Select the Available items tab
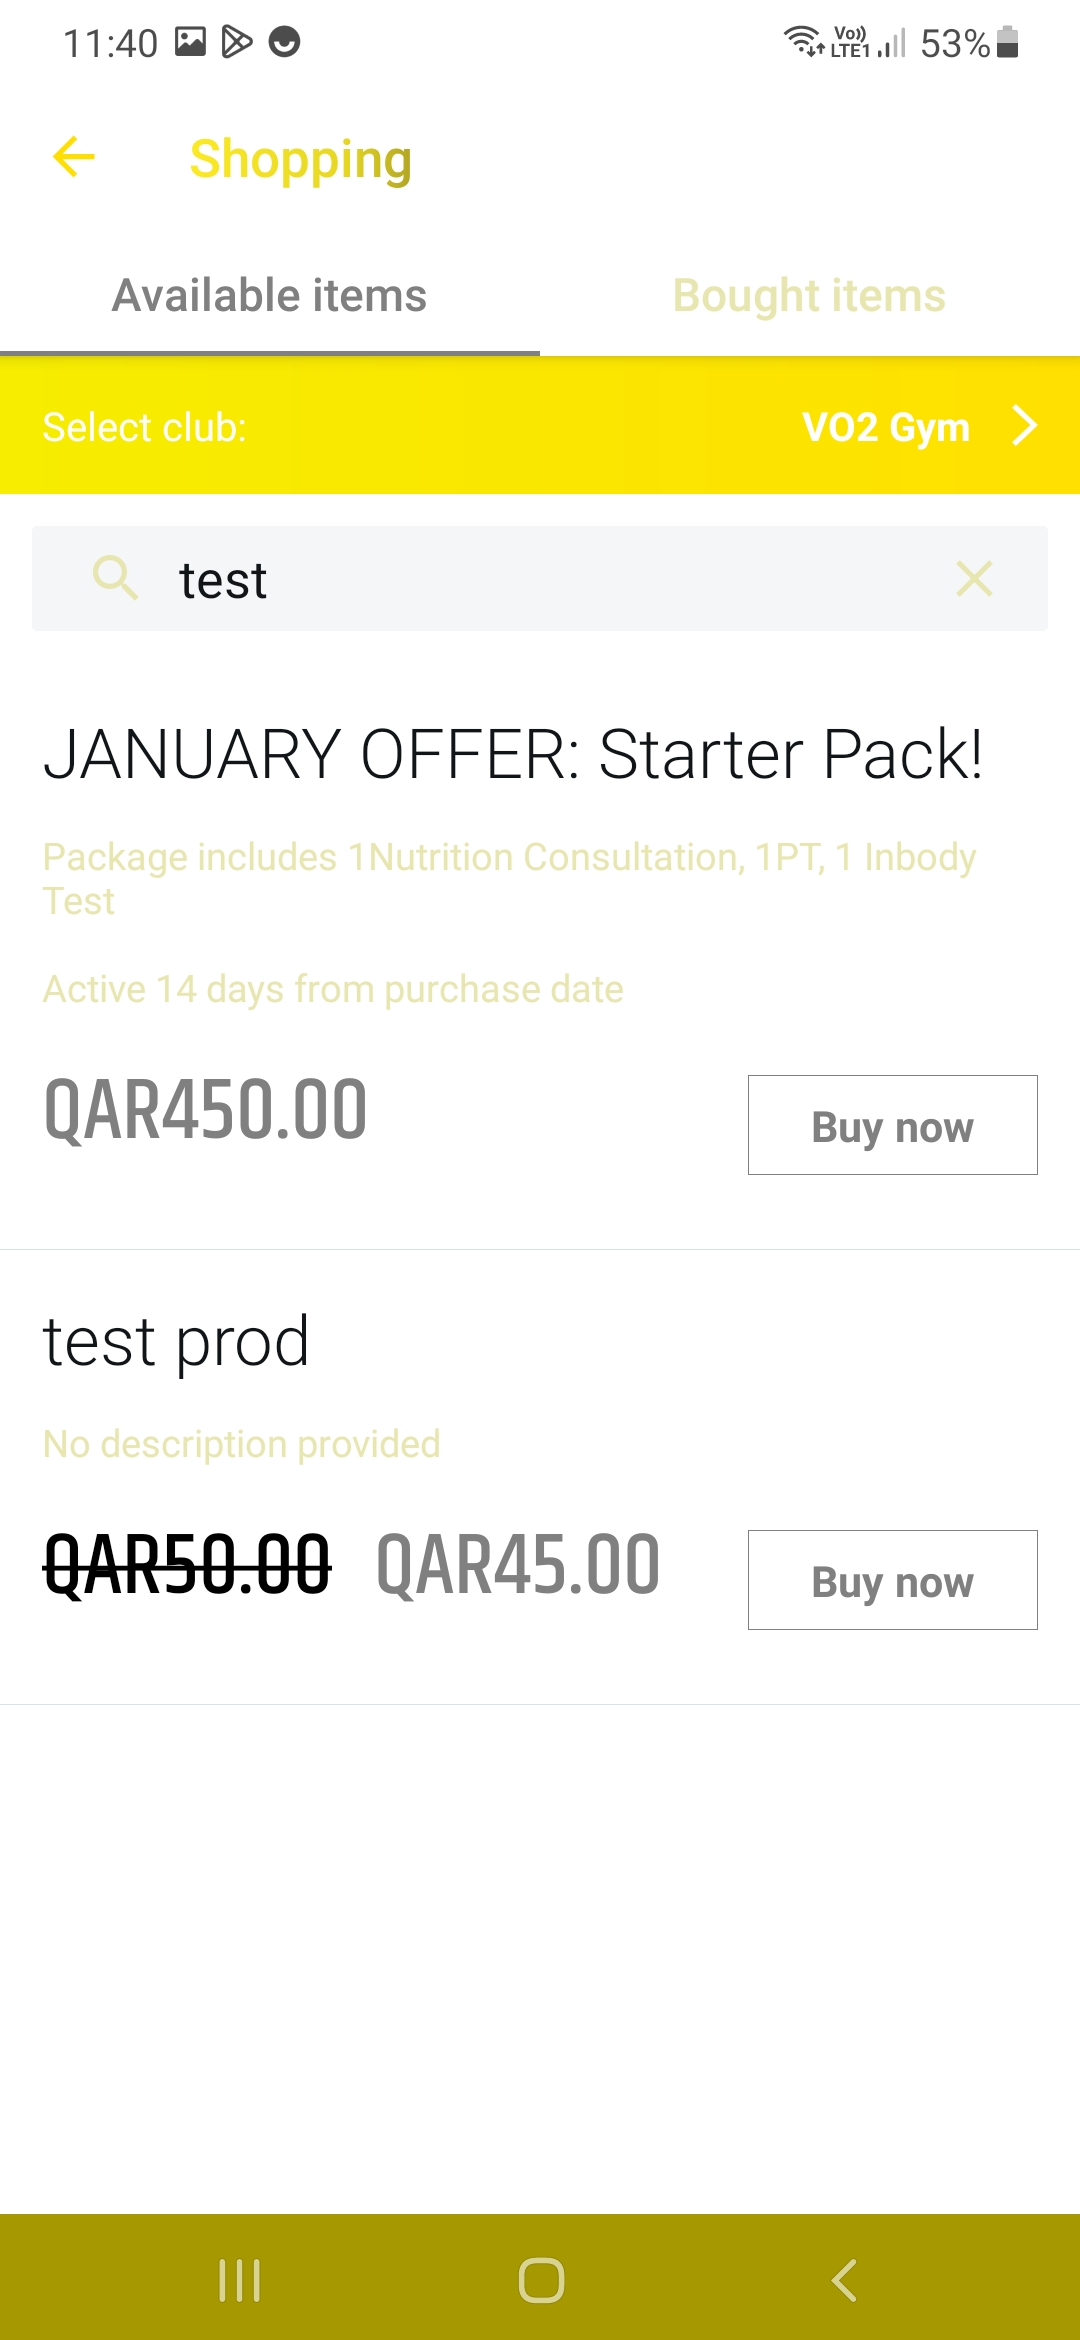 [x=270, y=296]
